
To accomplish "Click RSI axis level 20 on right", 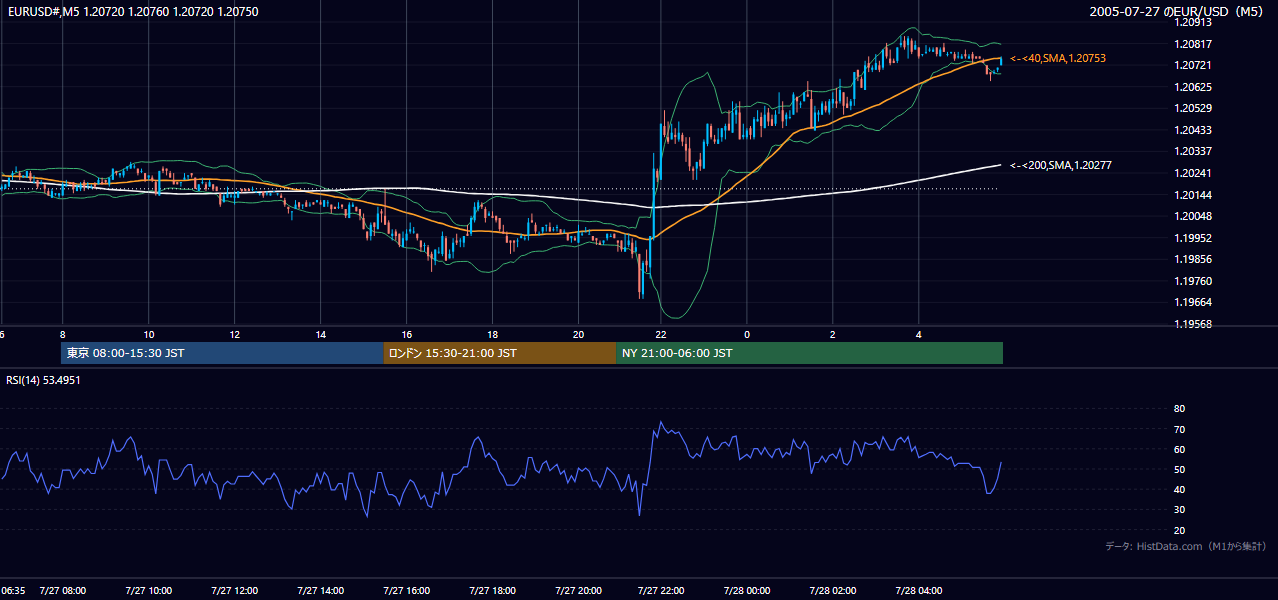I will [x=1180, y=530].
